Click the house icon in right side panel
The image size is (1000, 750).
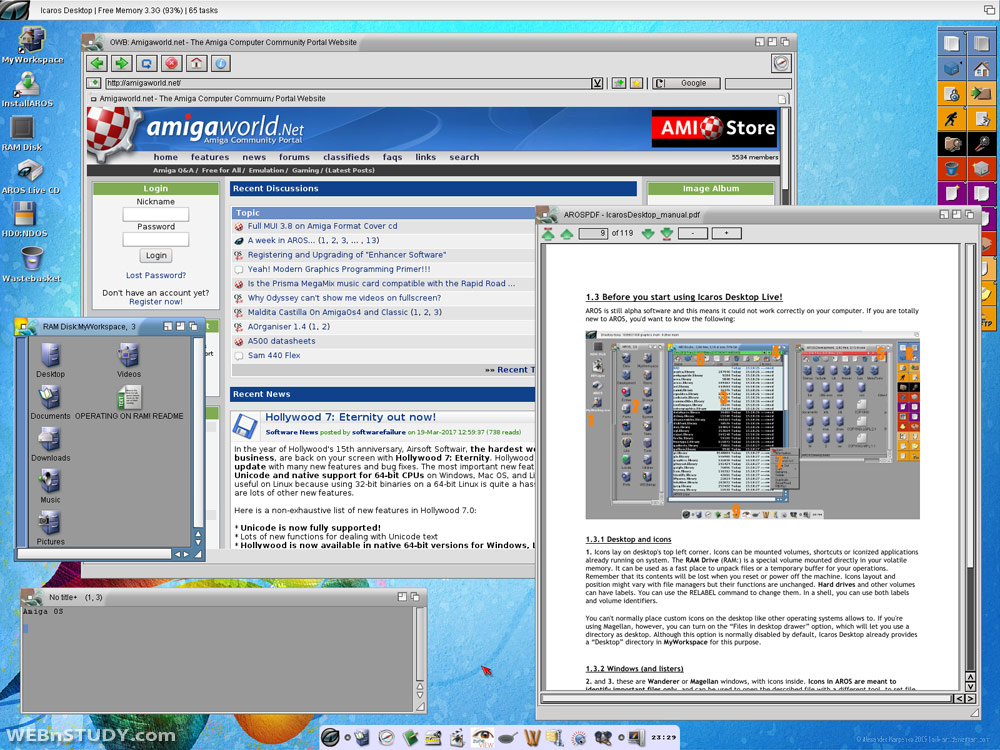pos(982,68)
